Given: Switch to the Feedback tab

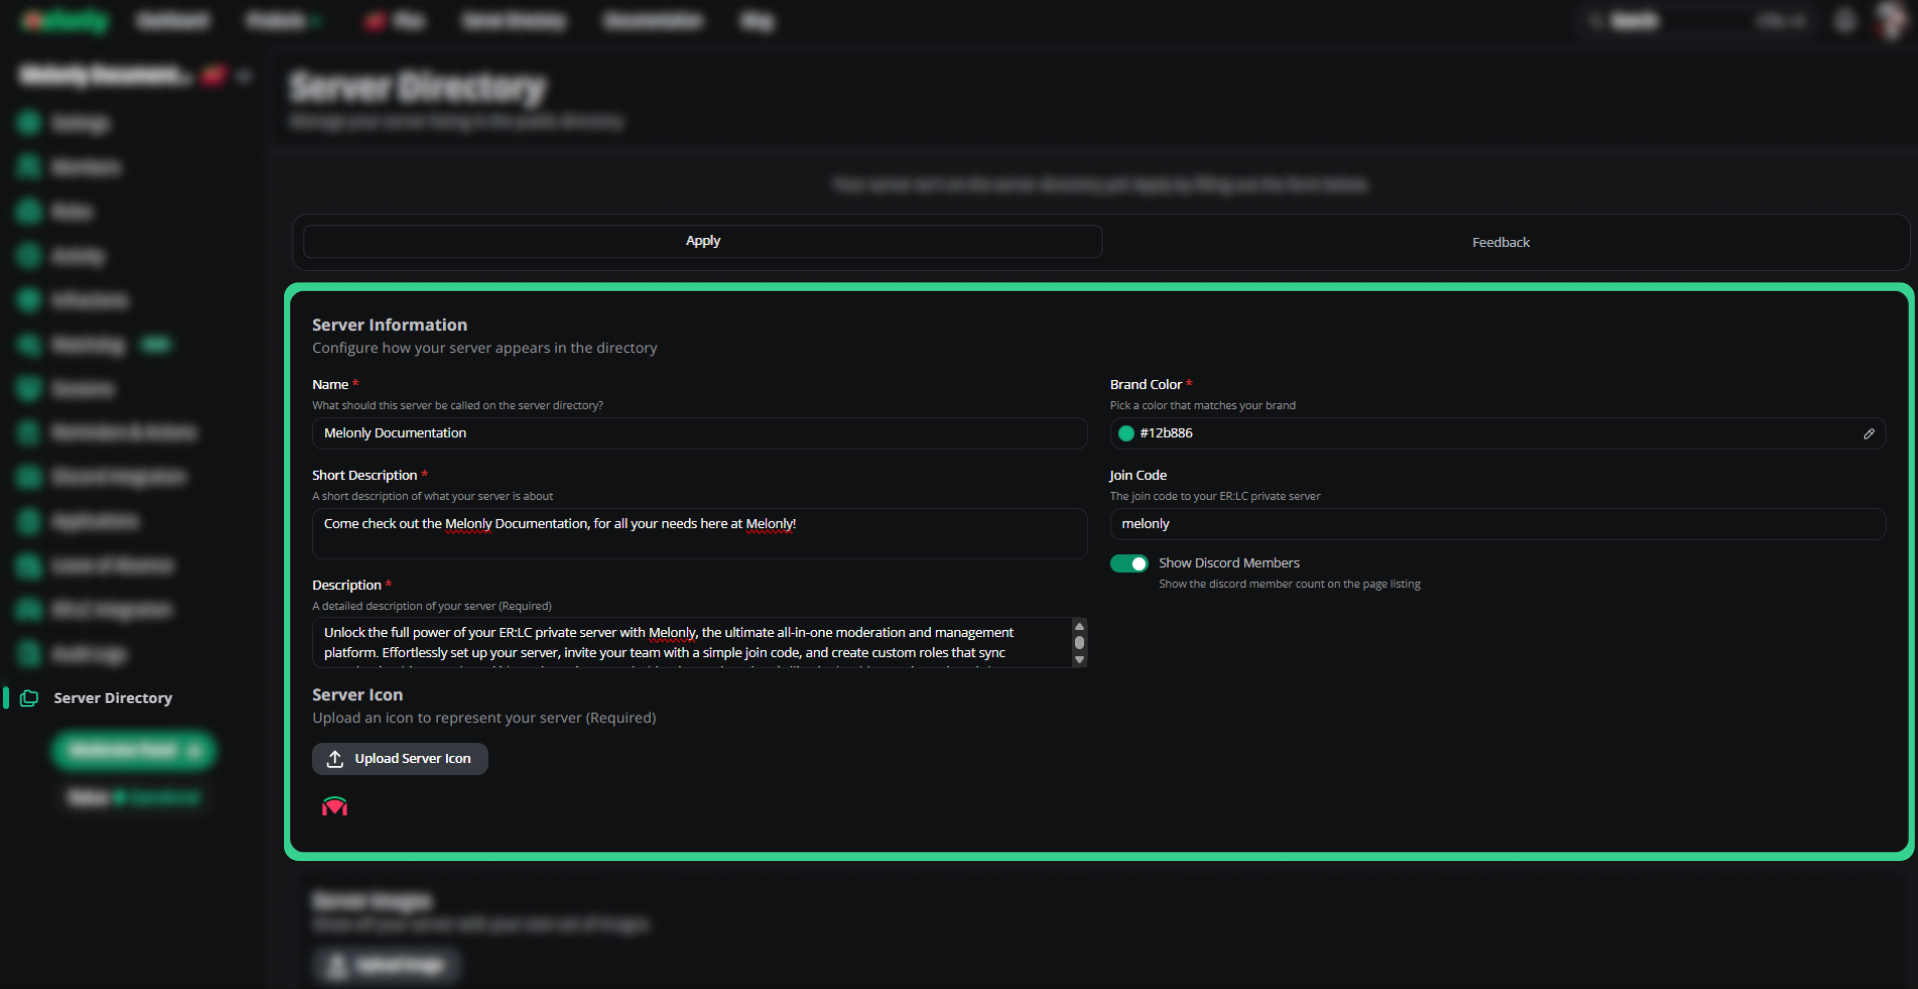Looking at the screenshot, I should pyautogui.click(x=1500, y=242).
